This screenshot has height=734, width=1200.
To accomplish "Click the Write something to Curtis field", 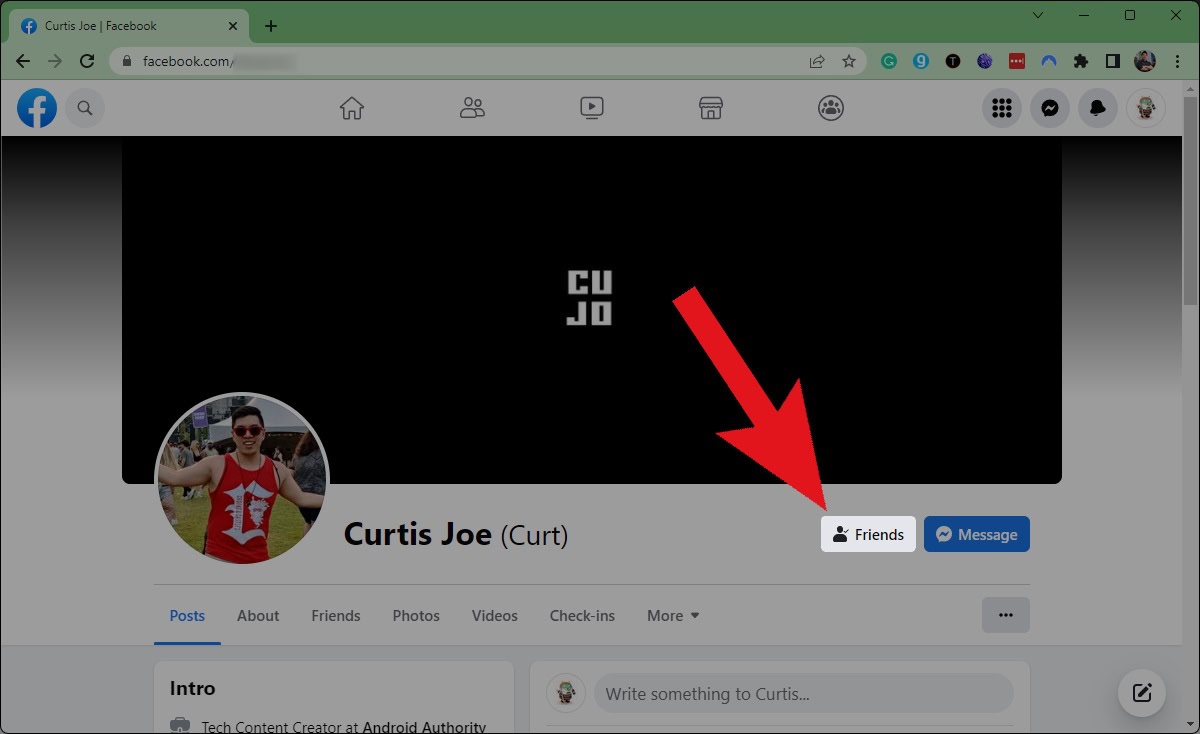I will (x=803, y=693).
